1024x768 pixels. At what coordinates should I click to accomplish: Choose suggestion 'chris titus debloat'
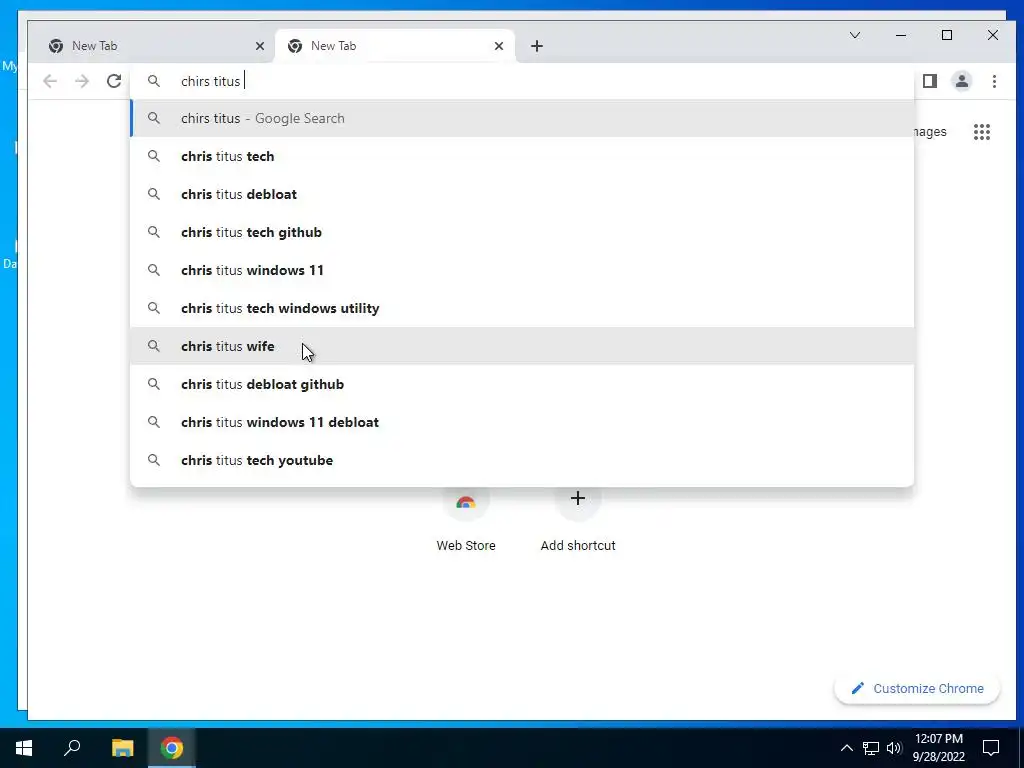click(x=522, y=194)
